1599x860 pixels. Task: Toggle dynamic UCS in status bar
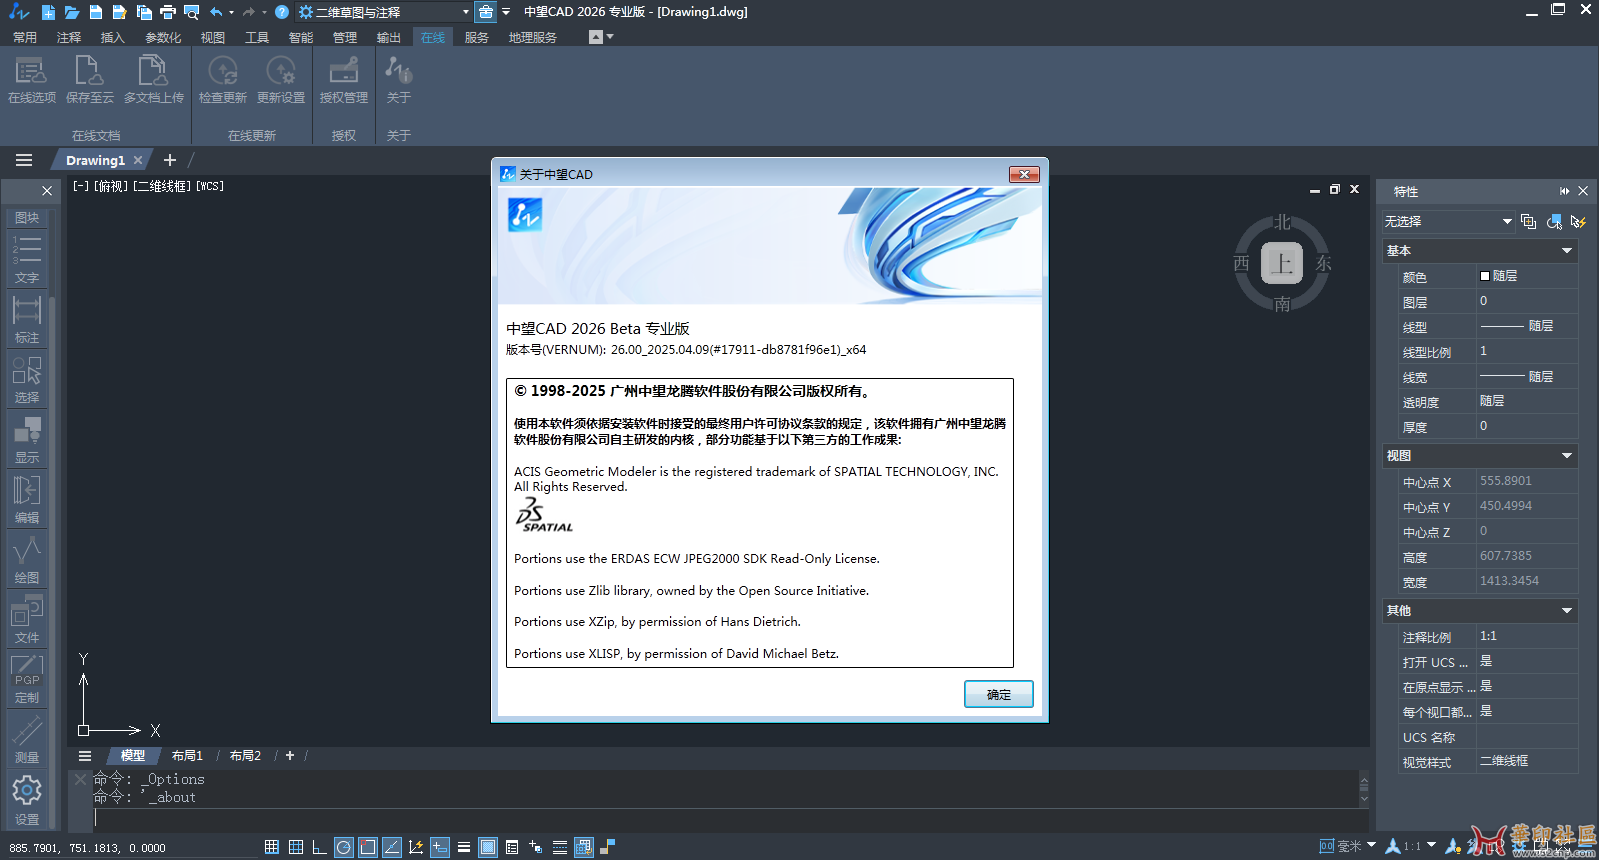coord(415,847)
